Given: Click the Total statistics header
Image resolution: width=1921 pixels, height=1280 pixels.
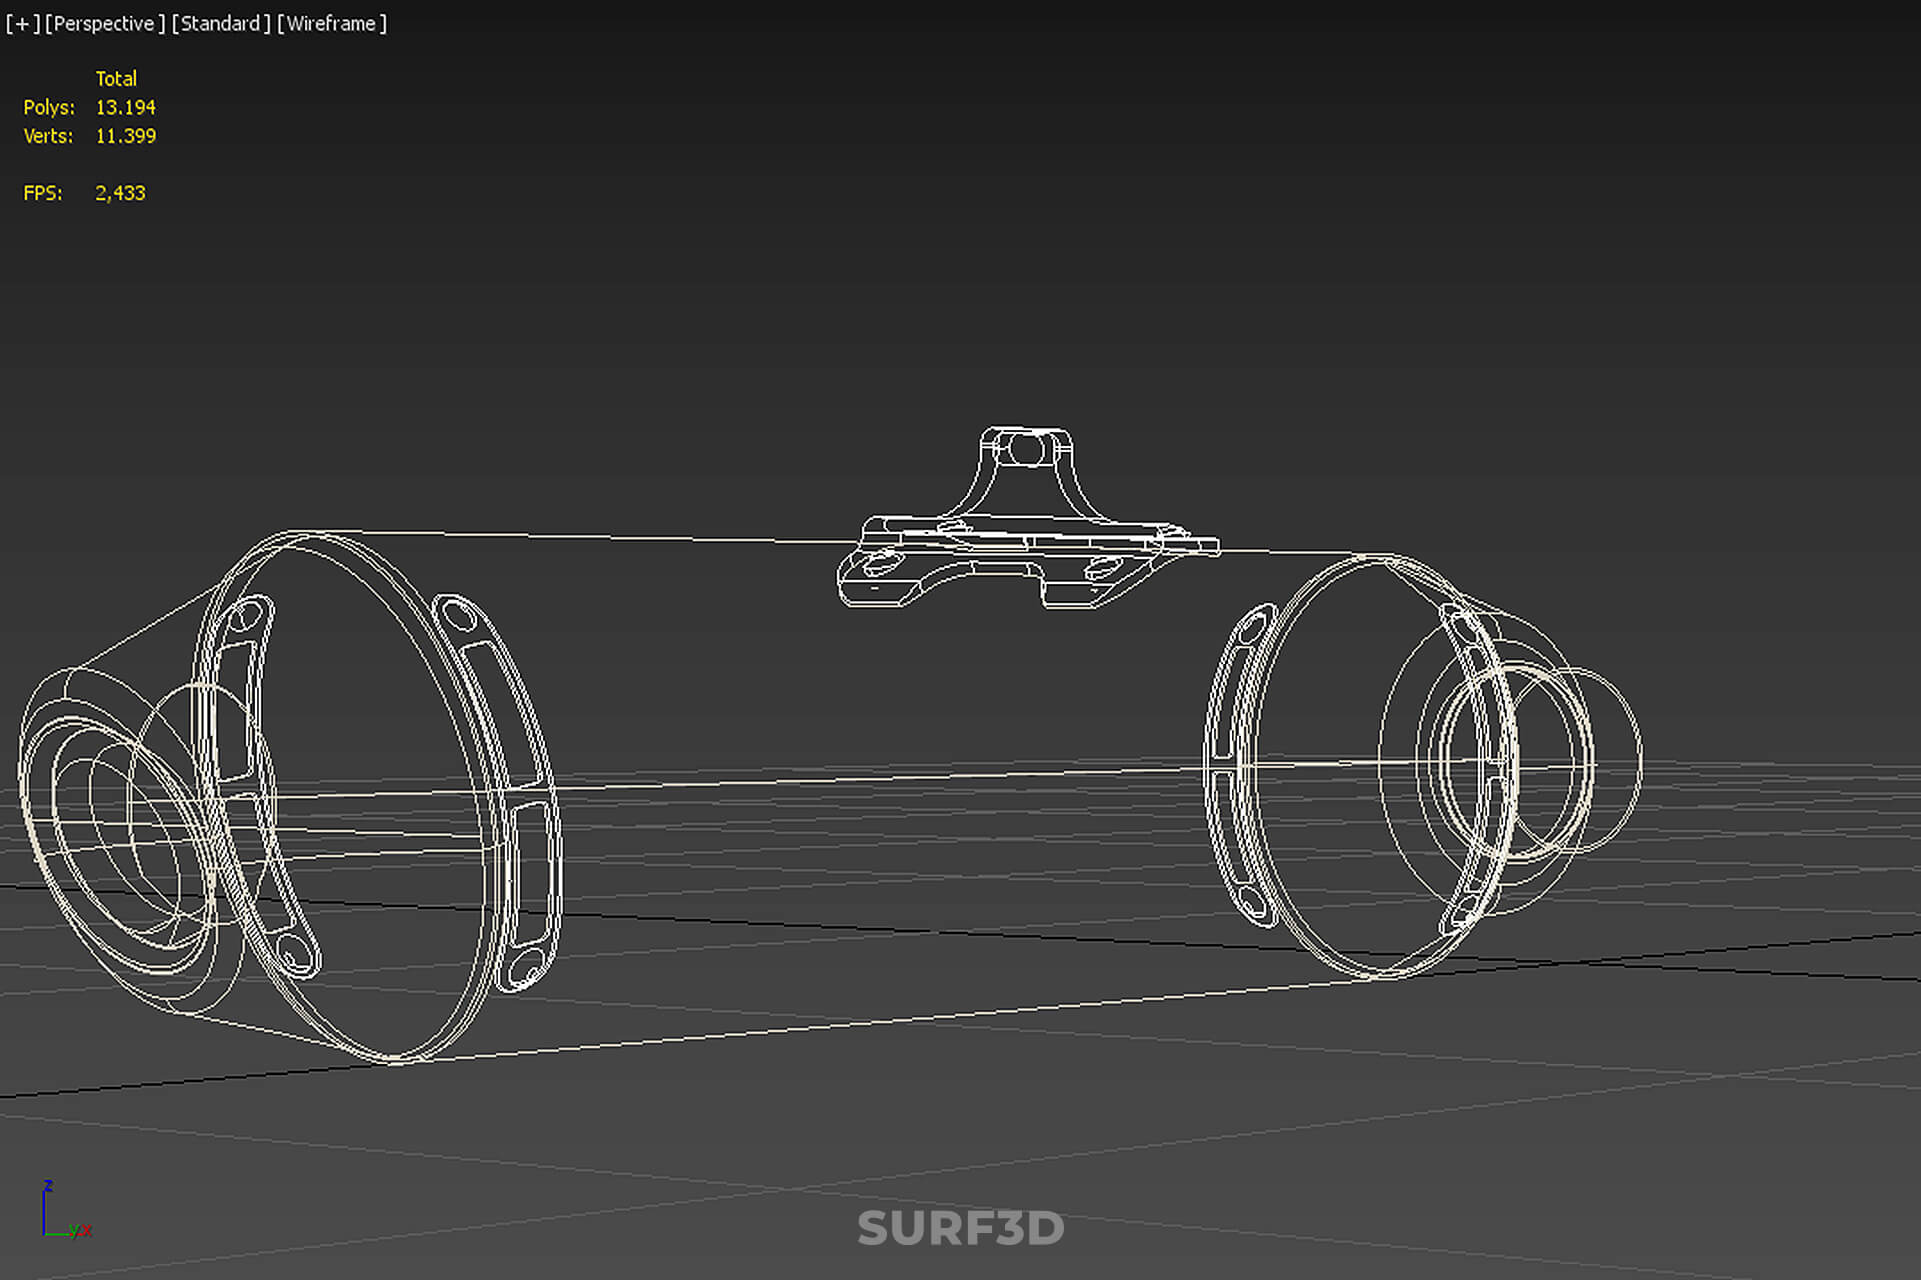Looking at the screenshot, I should pyautogui.click(x=116, y=78).
